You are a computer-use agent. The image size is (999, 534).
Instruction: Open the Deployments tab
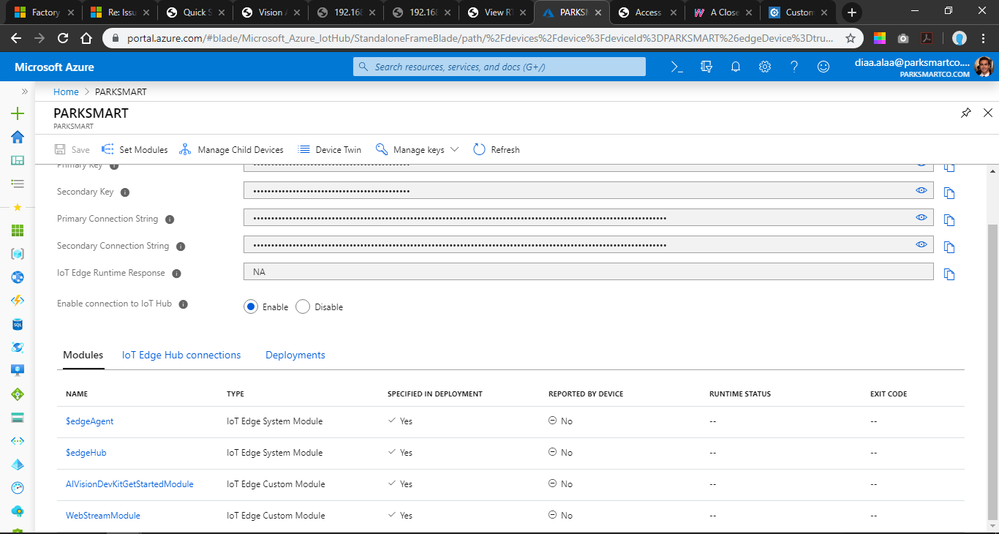[295, 355]
